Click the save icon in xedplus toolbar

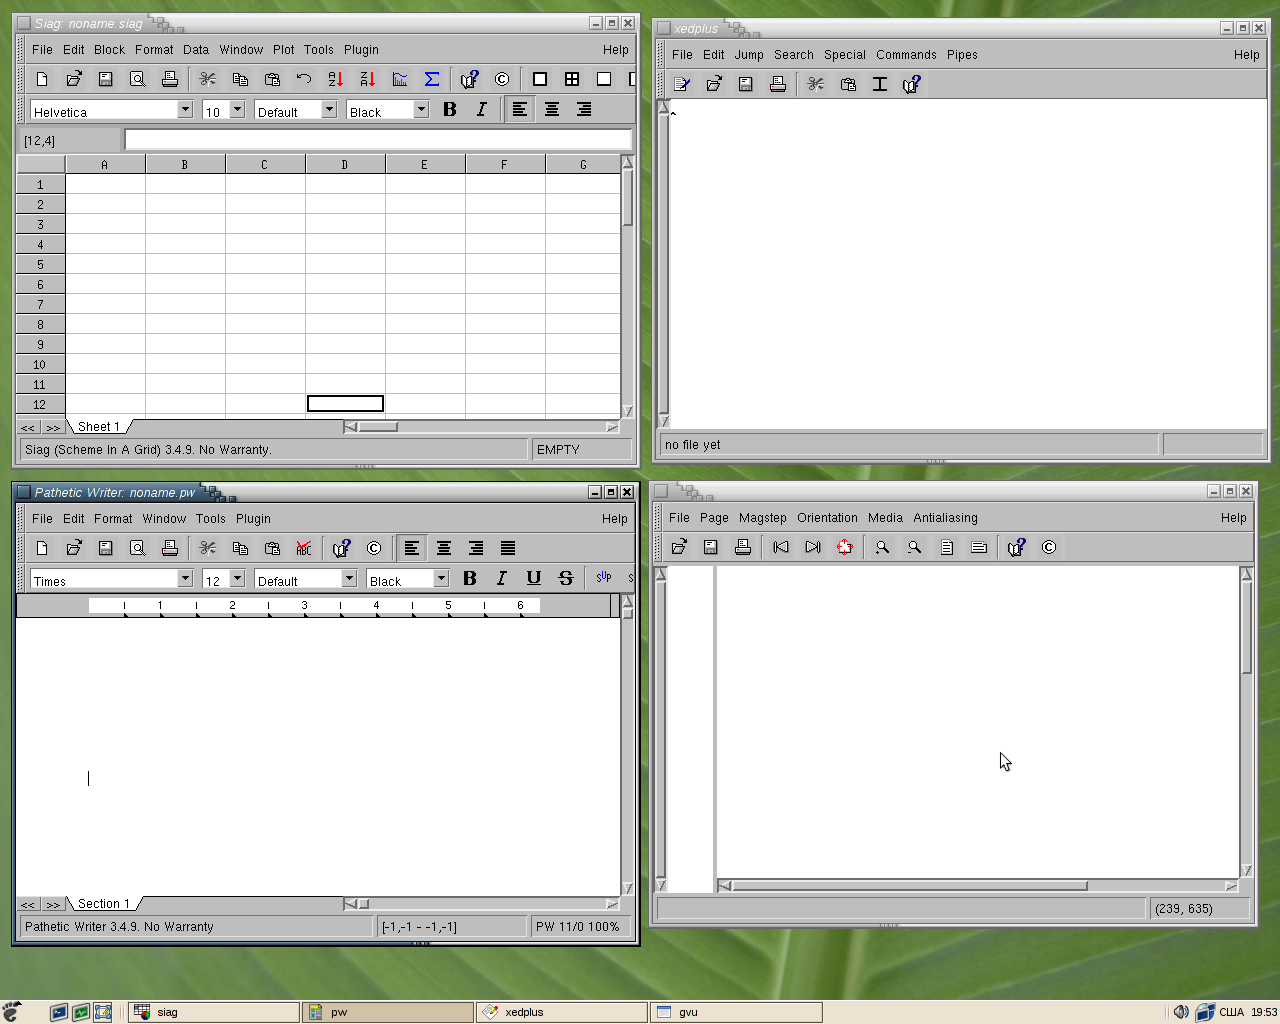coord(746,84)
